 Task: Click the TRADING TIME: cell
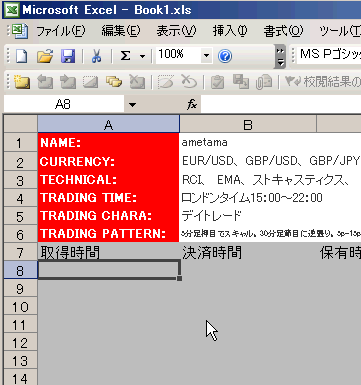(109, 198)
